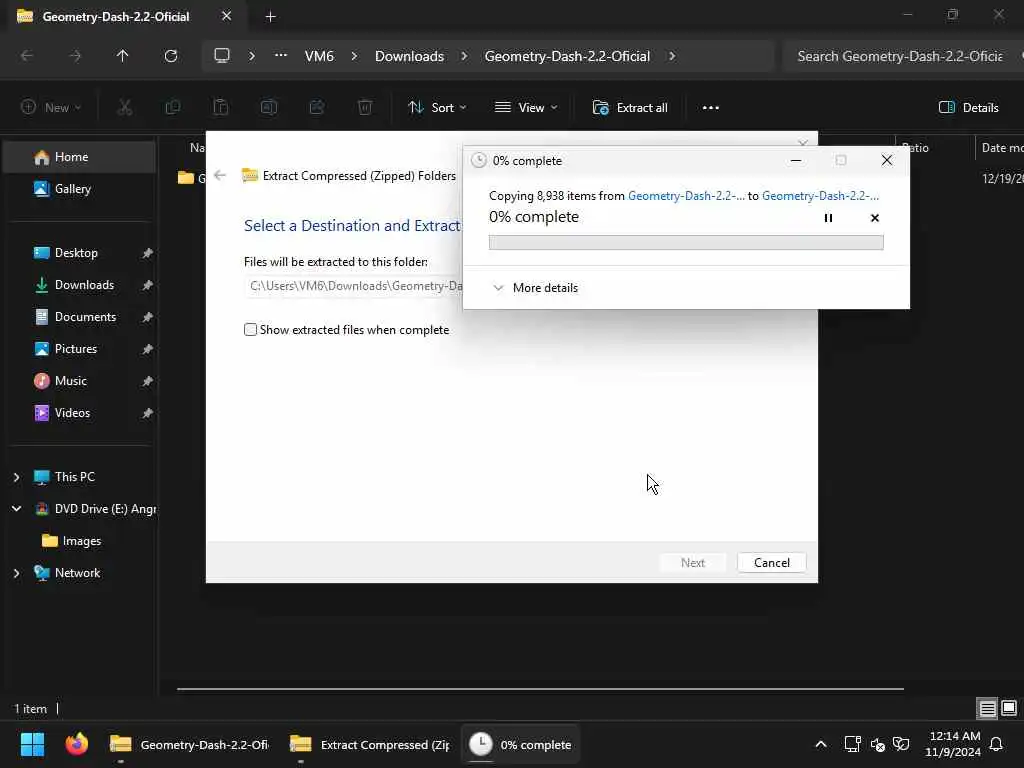Click Search Geometry-Dash-2.2-Oficial box
Screen dimensions: 1024x768
901,56
